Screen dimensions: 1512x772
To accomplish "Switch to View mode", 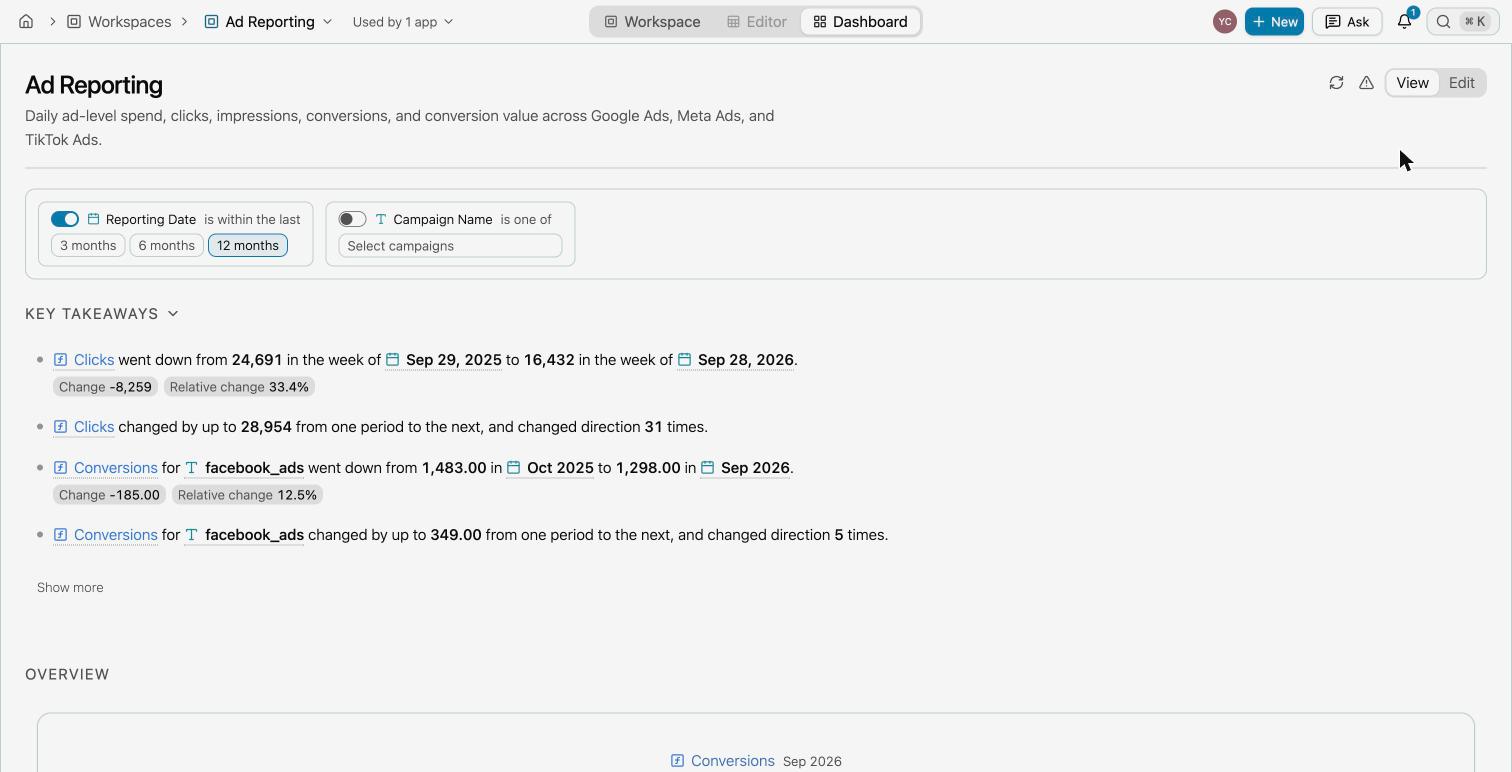I will pyautogui.click(x=1412, y=83).
